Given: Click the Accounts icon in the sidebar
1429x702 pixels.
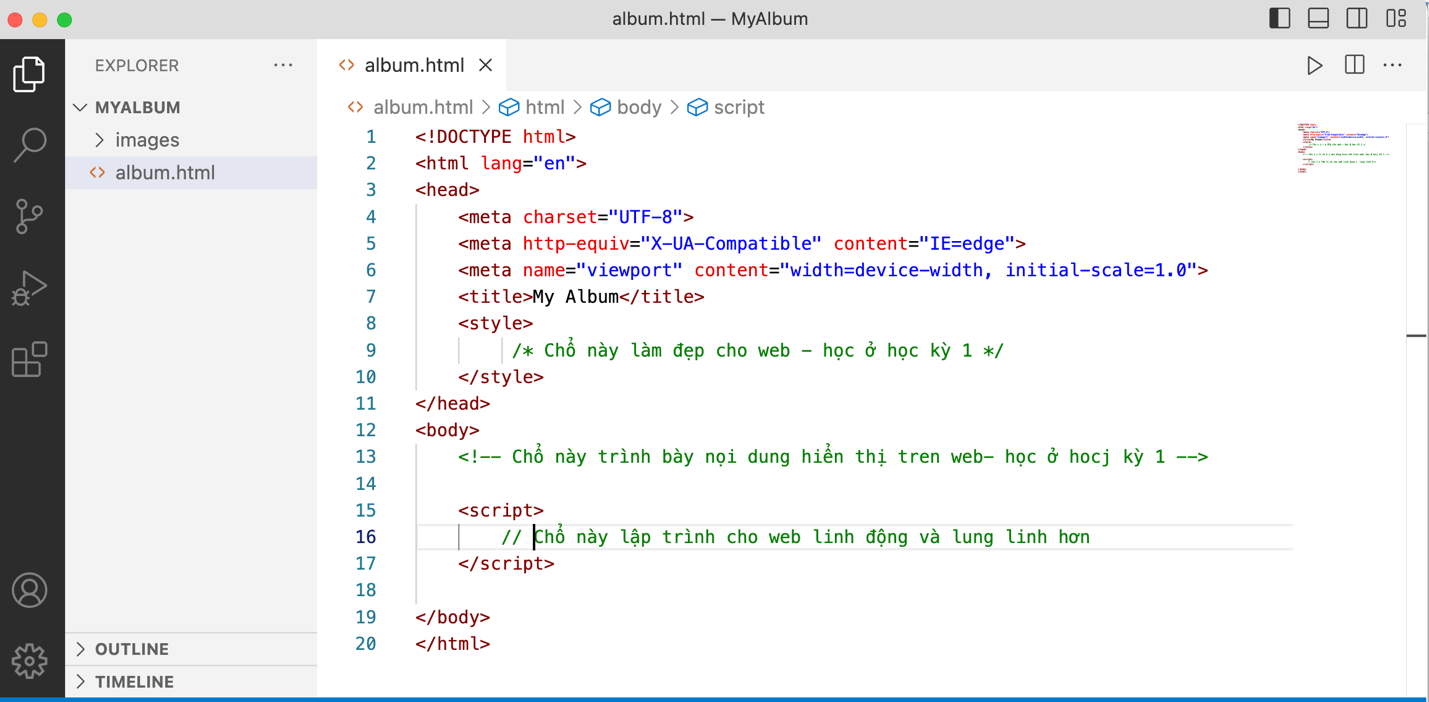Looking at the screenshot, I should tap(30, 590).
